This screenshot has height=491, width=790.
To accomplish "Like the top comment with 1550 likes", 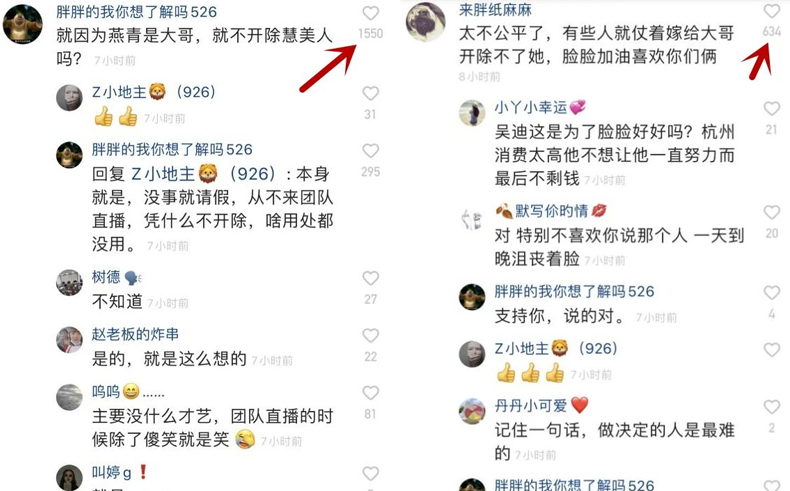I will [x=370, y=13].
